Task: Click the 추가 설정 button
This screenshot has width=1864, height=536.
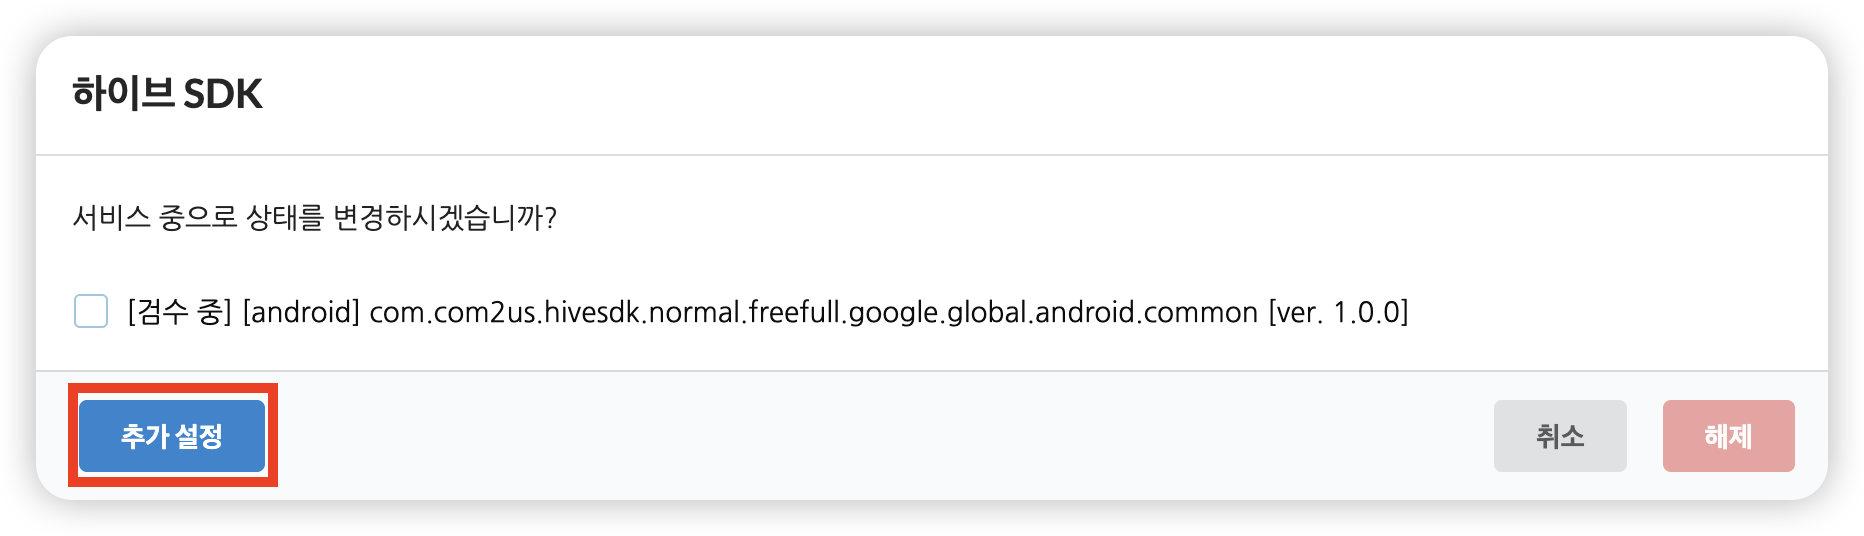Action: coord(172,436)
